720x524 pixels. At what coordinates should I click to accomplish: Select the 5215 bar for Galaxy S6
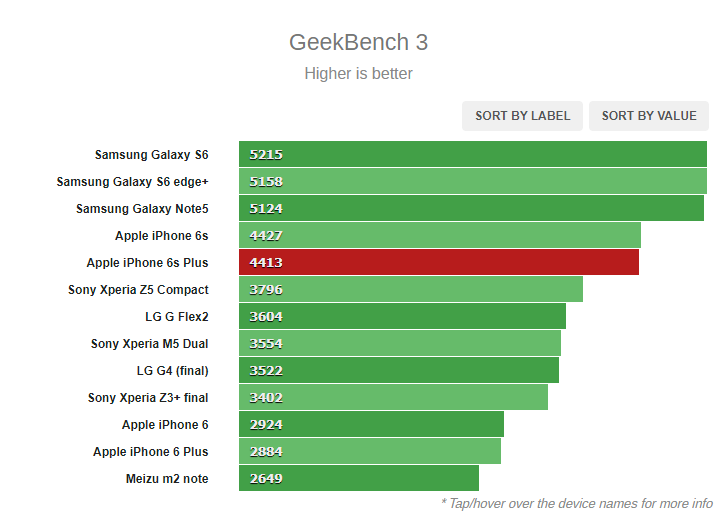pyautogui.click(x=472, y=155)
